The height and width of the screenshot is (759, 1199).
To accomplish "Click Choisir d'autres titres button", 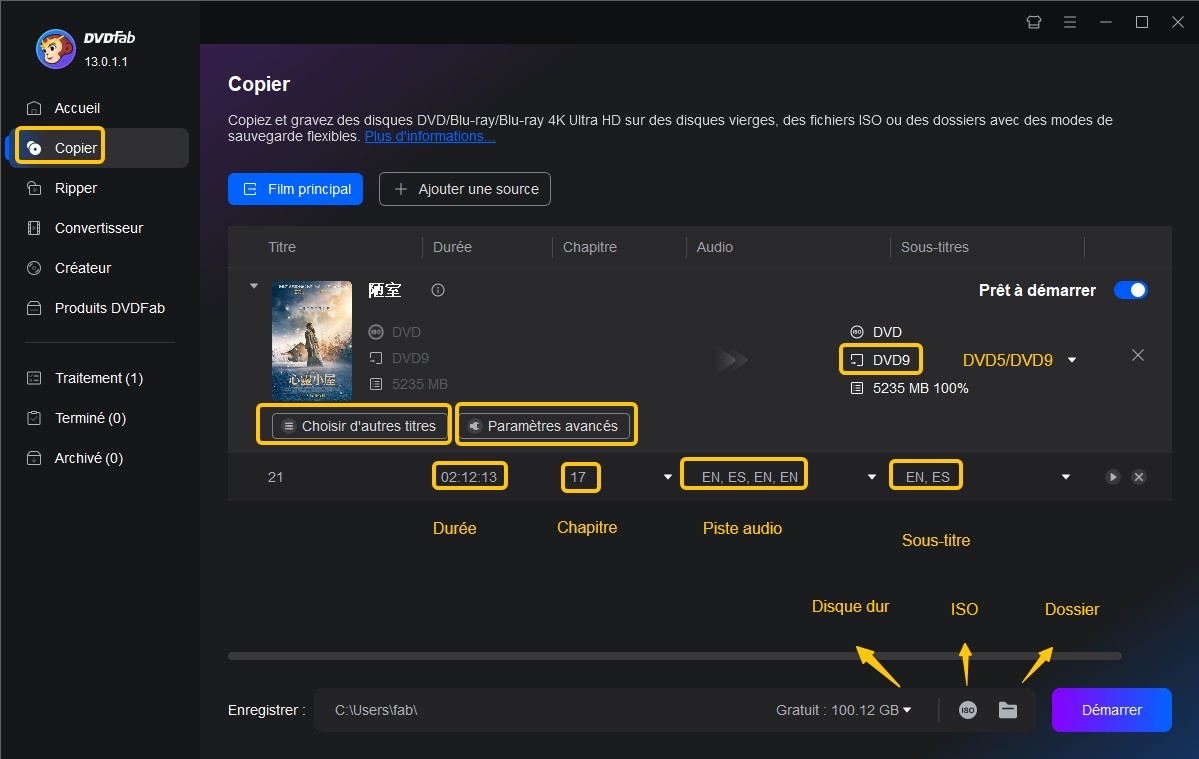I will point(359,426).
